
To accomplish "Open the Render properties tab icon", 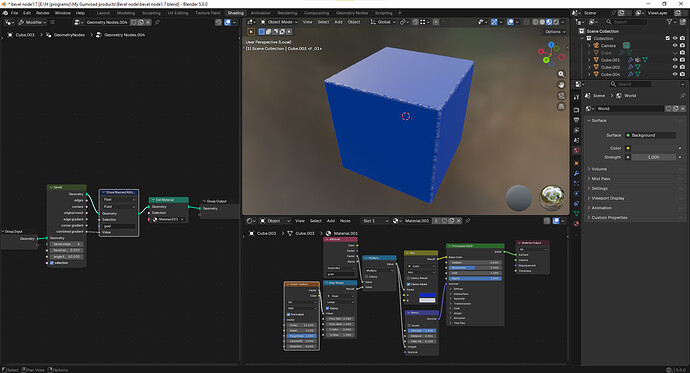I will tap(576, 109).
